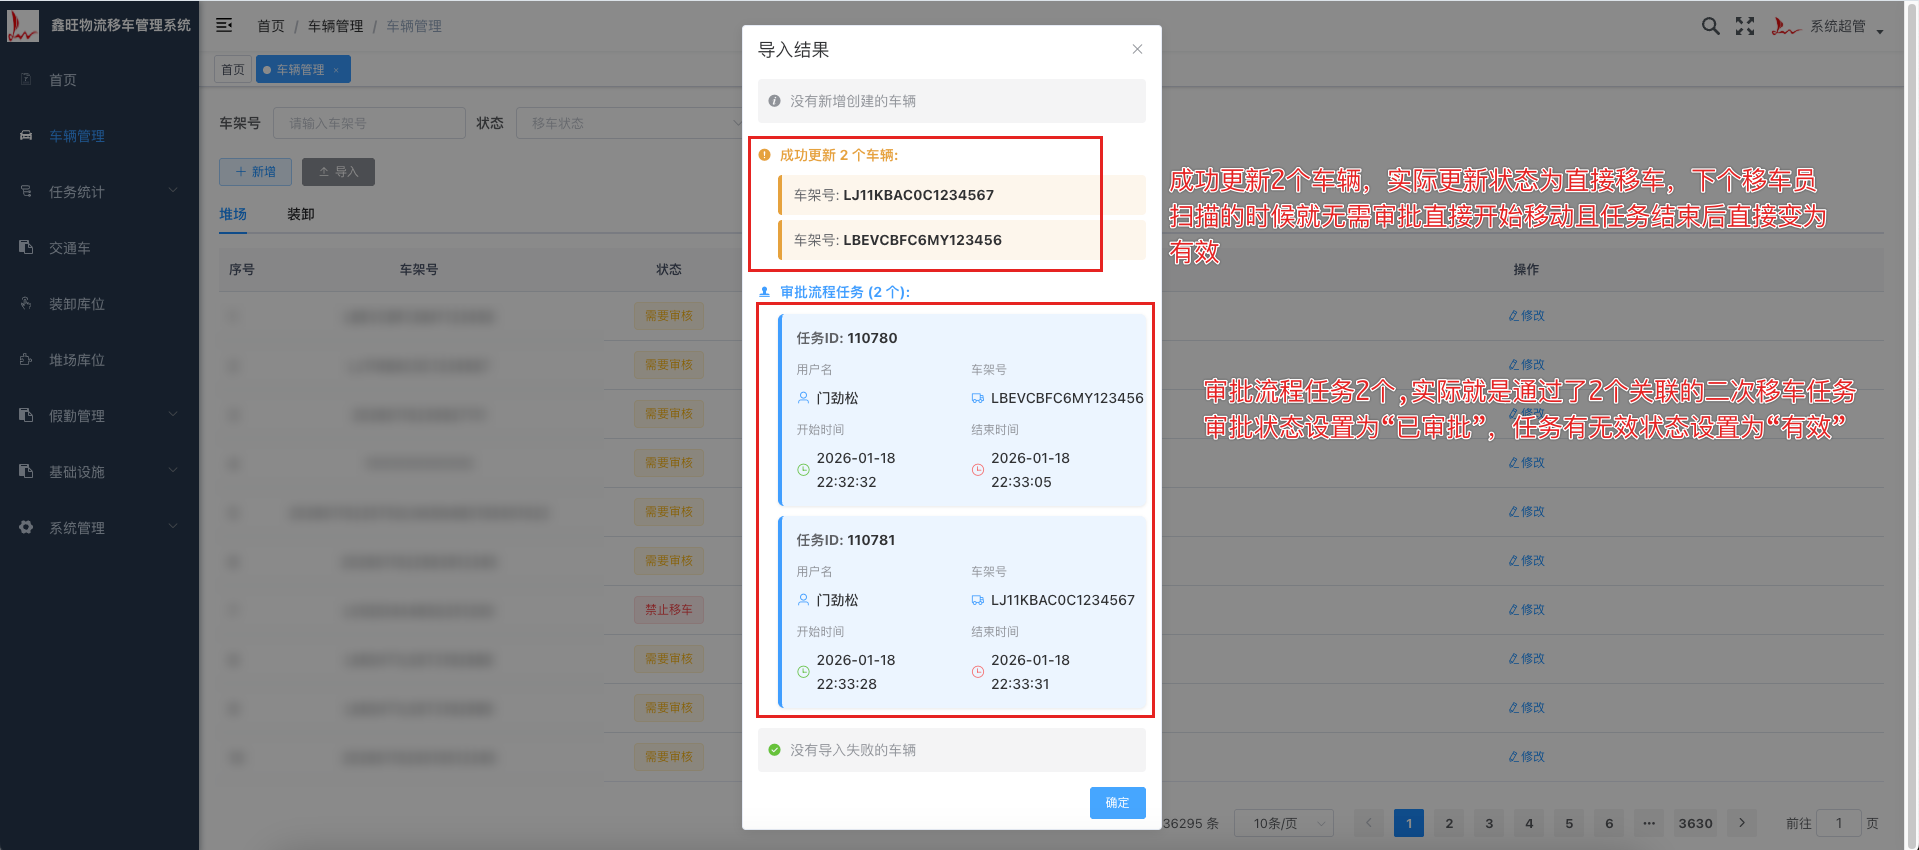Expand the 基础设施 sidebar menu
Viewport: 1919px width, 850px height.
99,472
